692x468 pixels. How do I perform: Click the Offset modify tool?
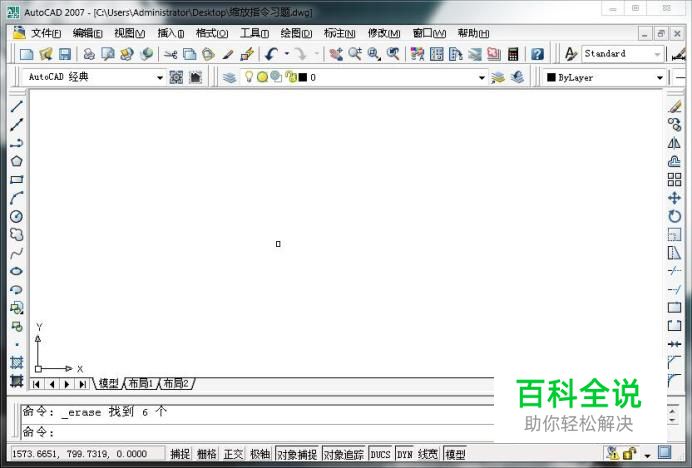pos(674,161)
